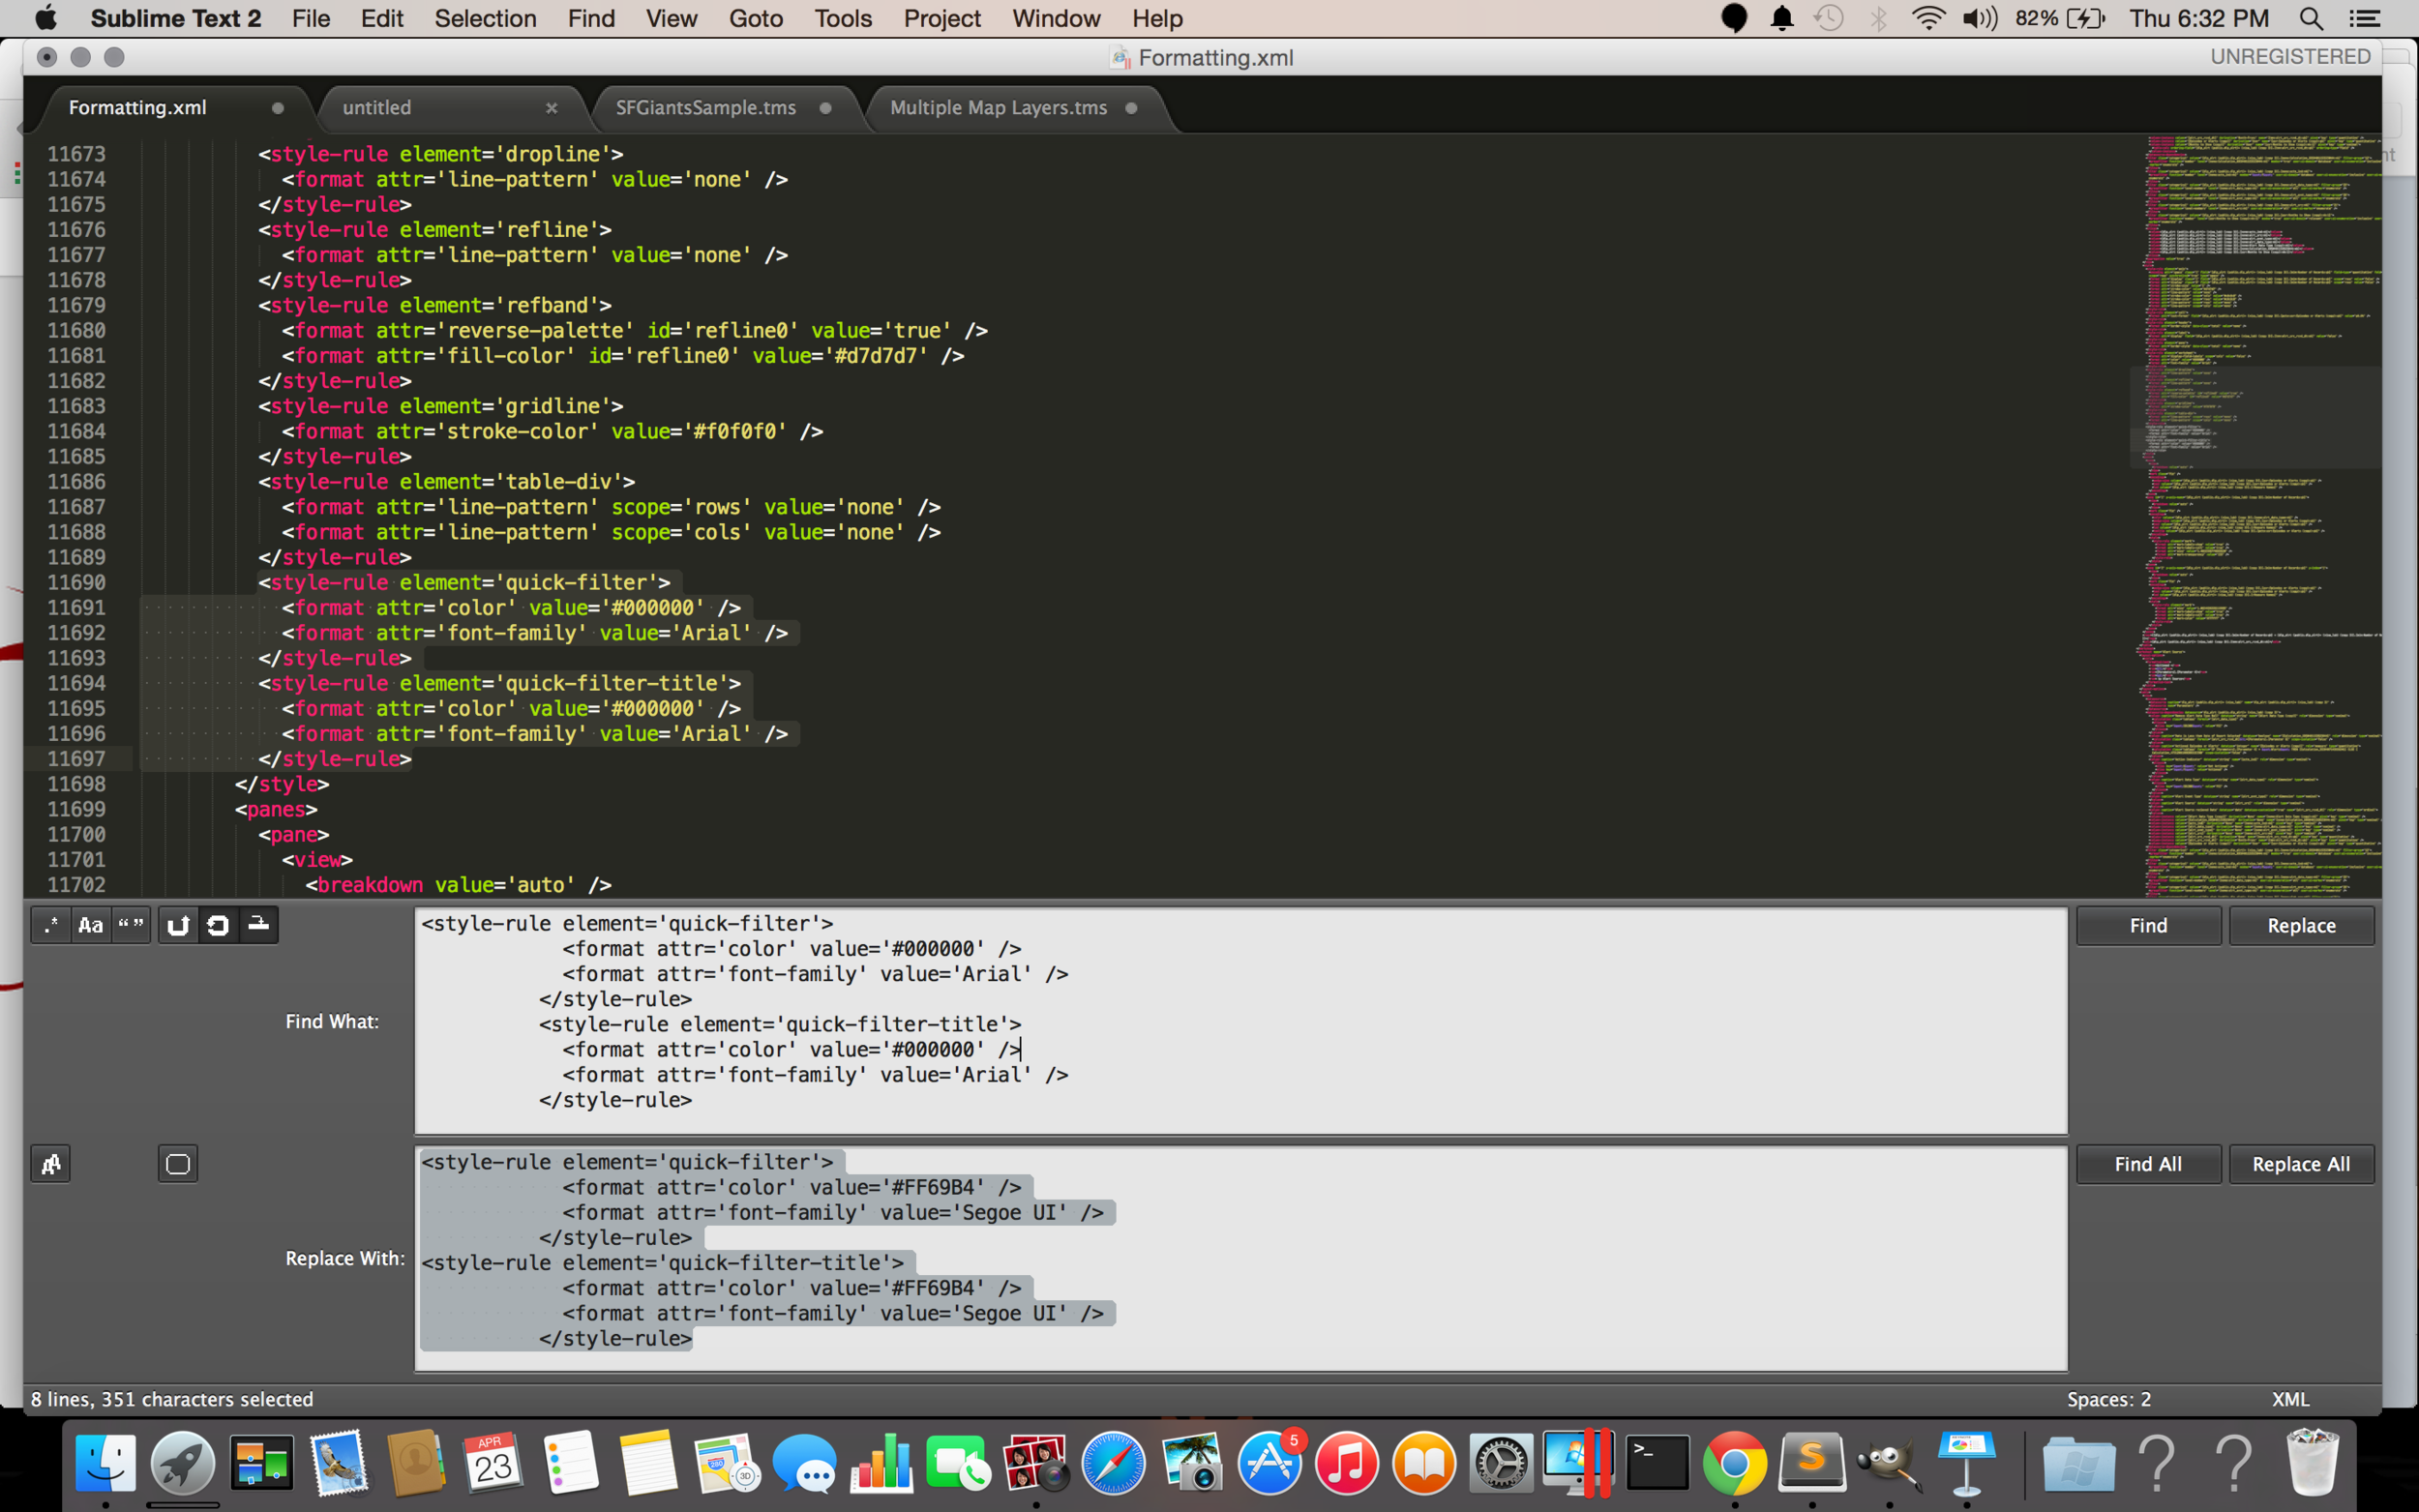This screenshot has width=2419, height=1512.
Task: Click line number 11697 in gutter
Action: click(x=76, y=758)
